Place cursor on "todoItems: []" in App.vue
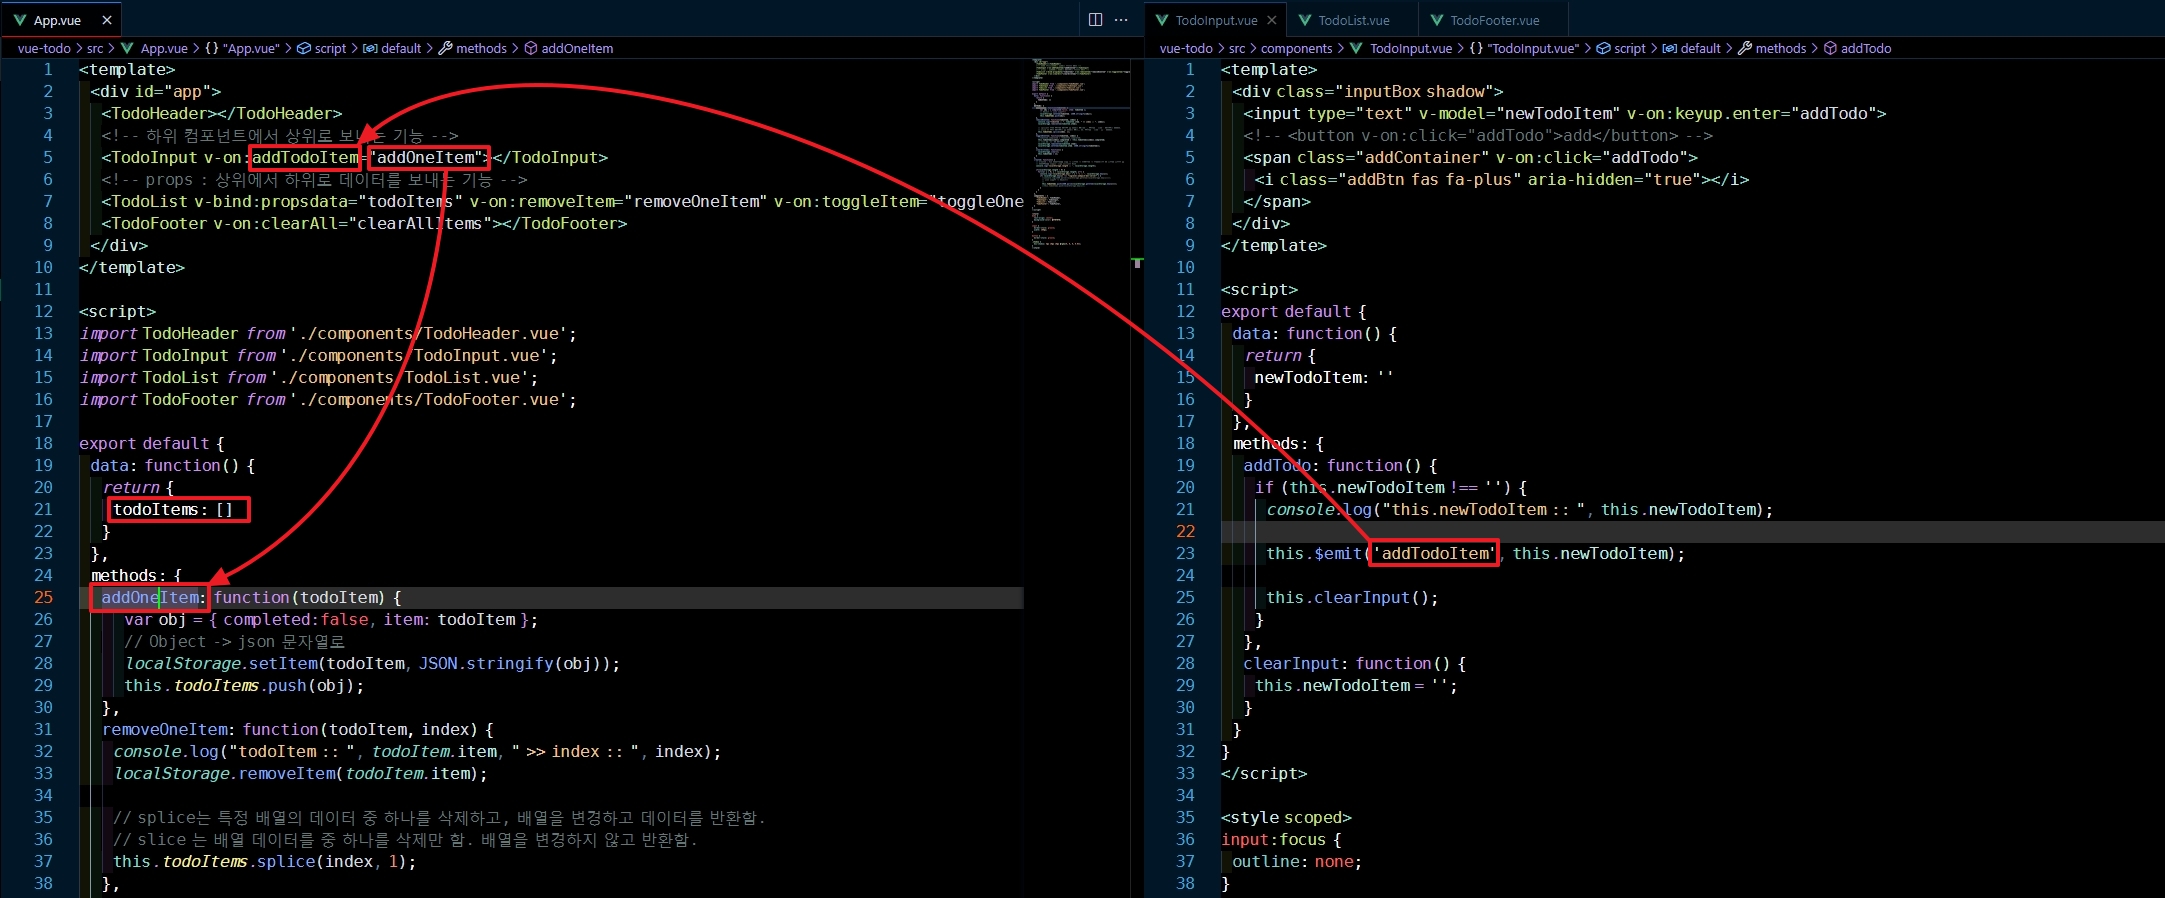This screenshot has height=898, width=2165. pyautogui.click(x=173, y=509)
